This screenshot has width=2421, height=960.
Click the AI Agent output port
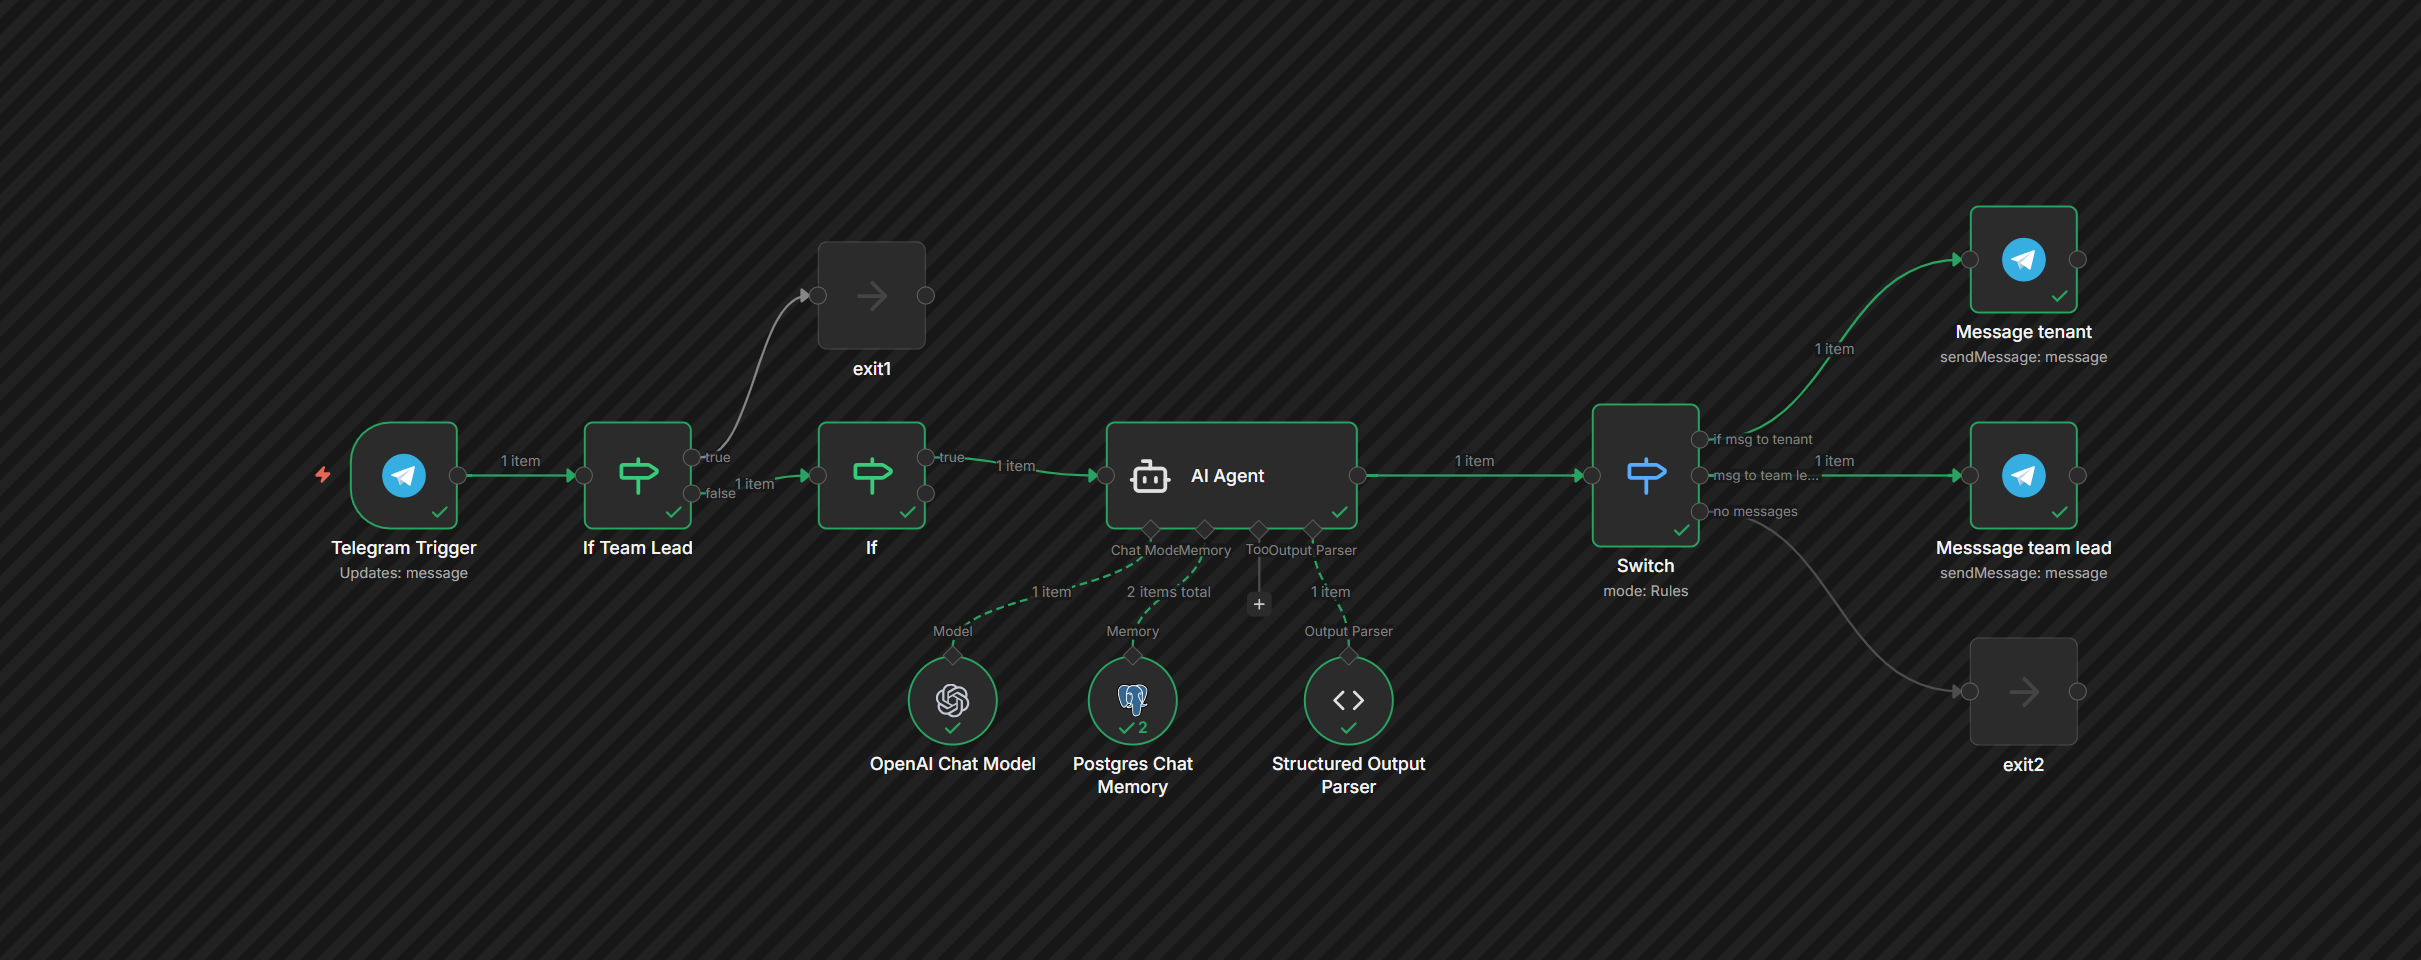[1358, 476]
